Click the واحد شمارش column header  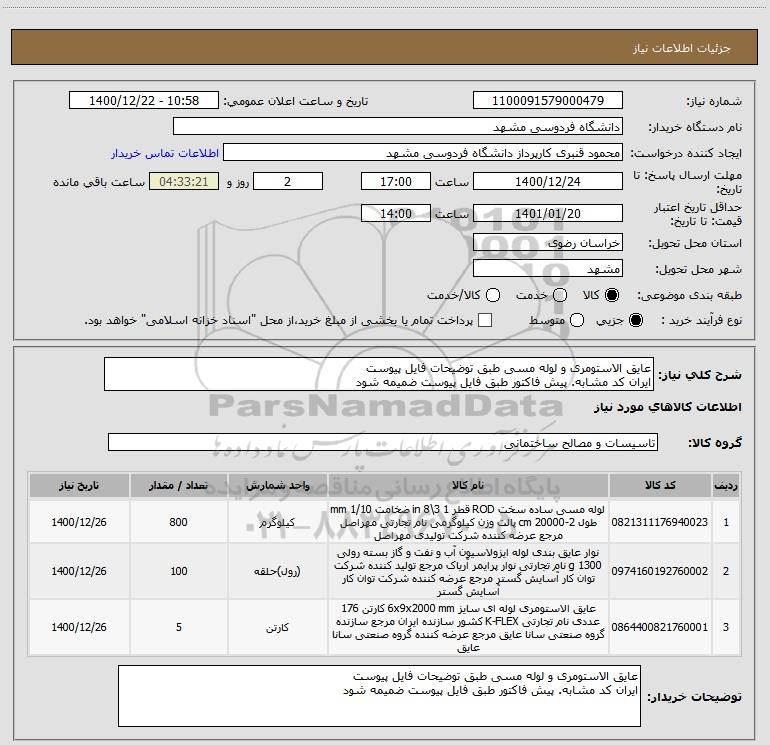277,485
